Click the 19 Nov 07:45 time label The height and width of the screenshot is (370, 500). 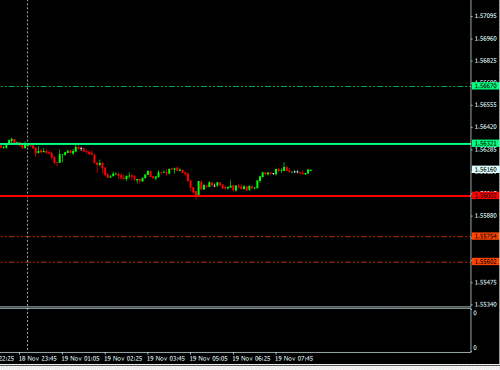coord(294,359)
